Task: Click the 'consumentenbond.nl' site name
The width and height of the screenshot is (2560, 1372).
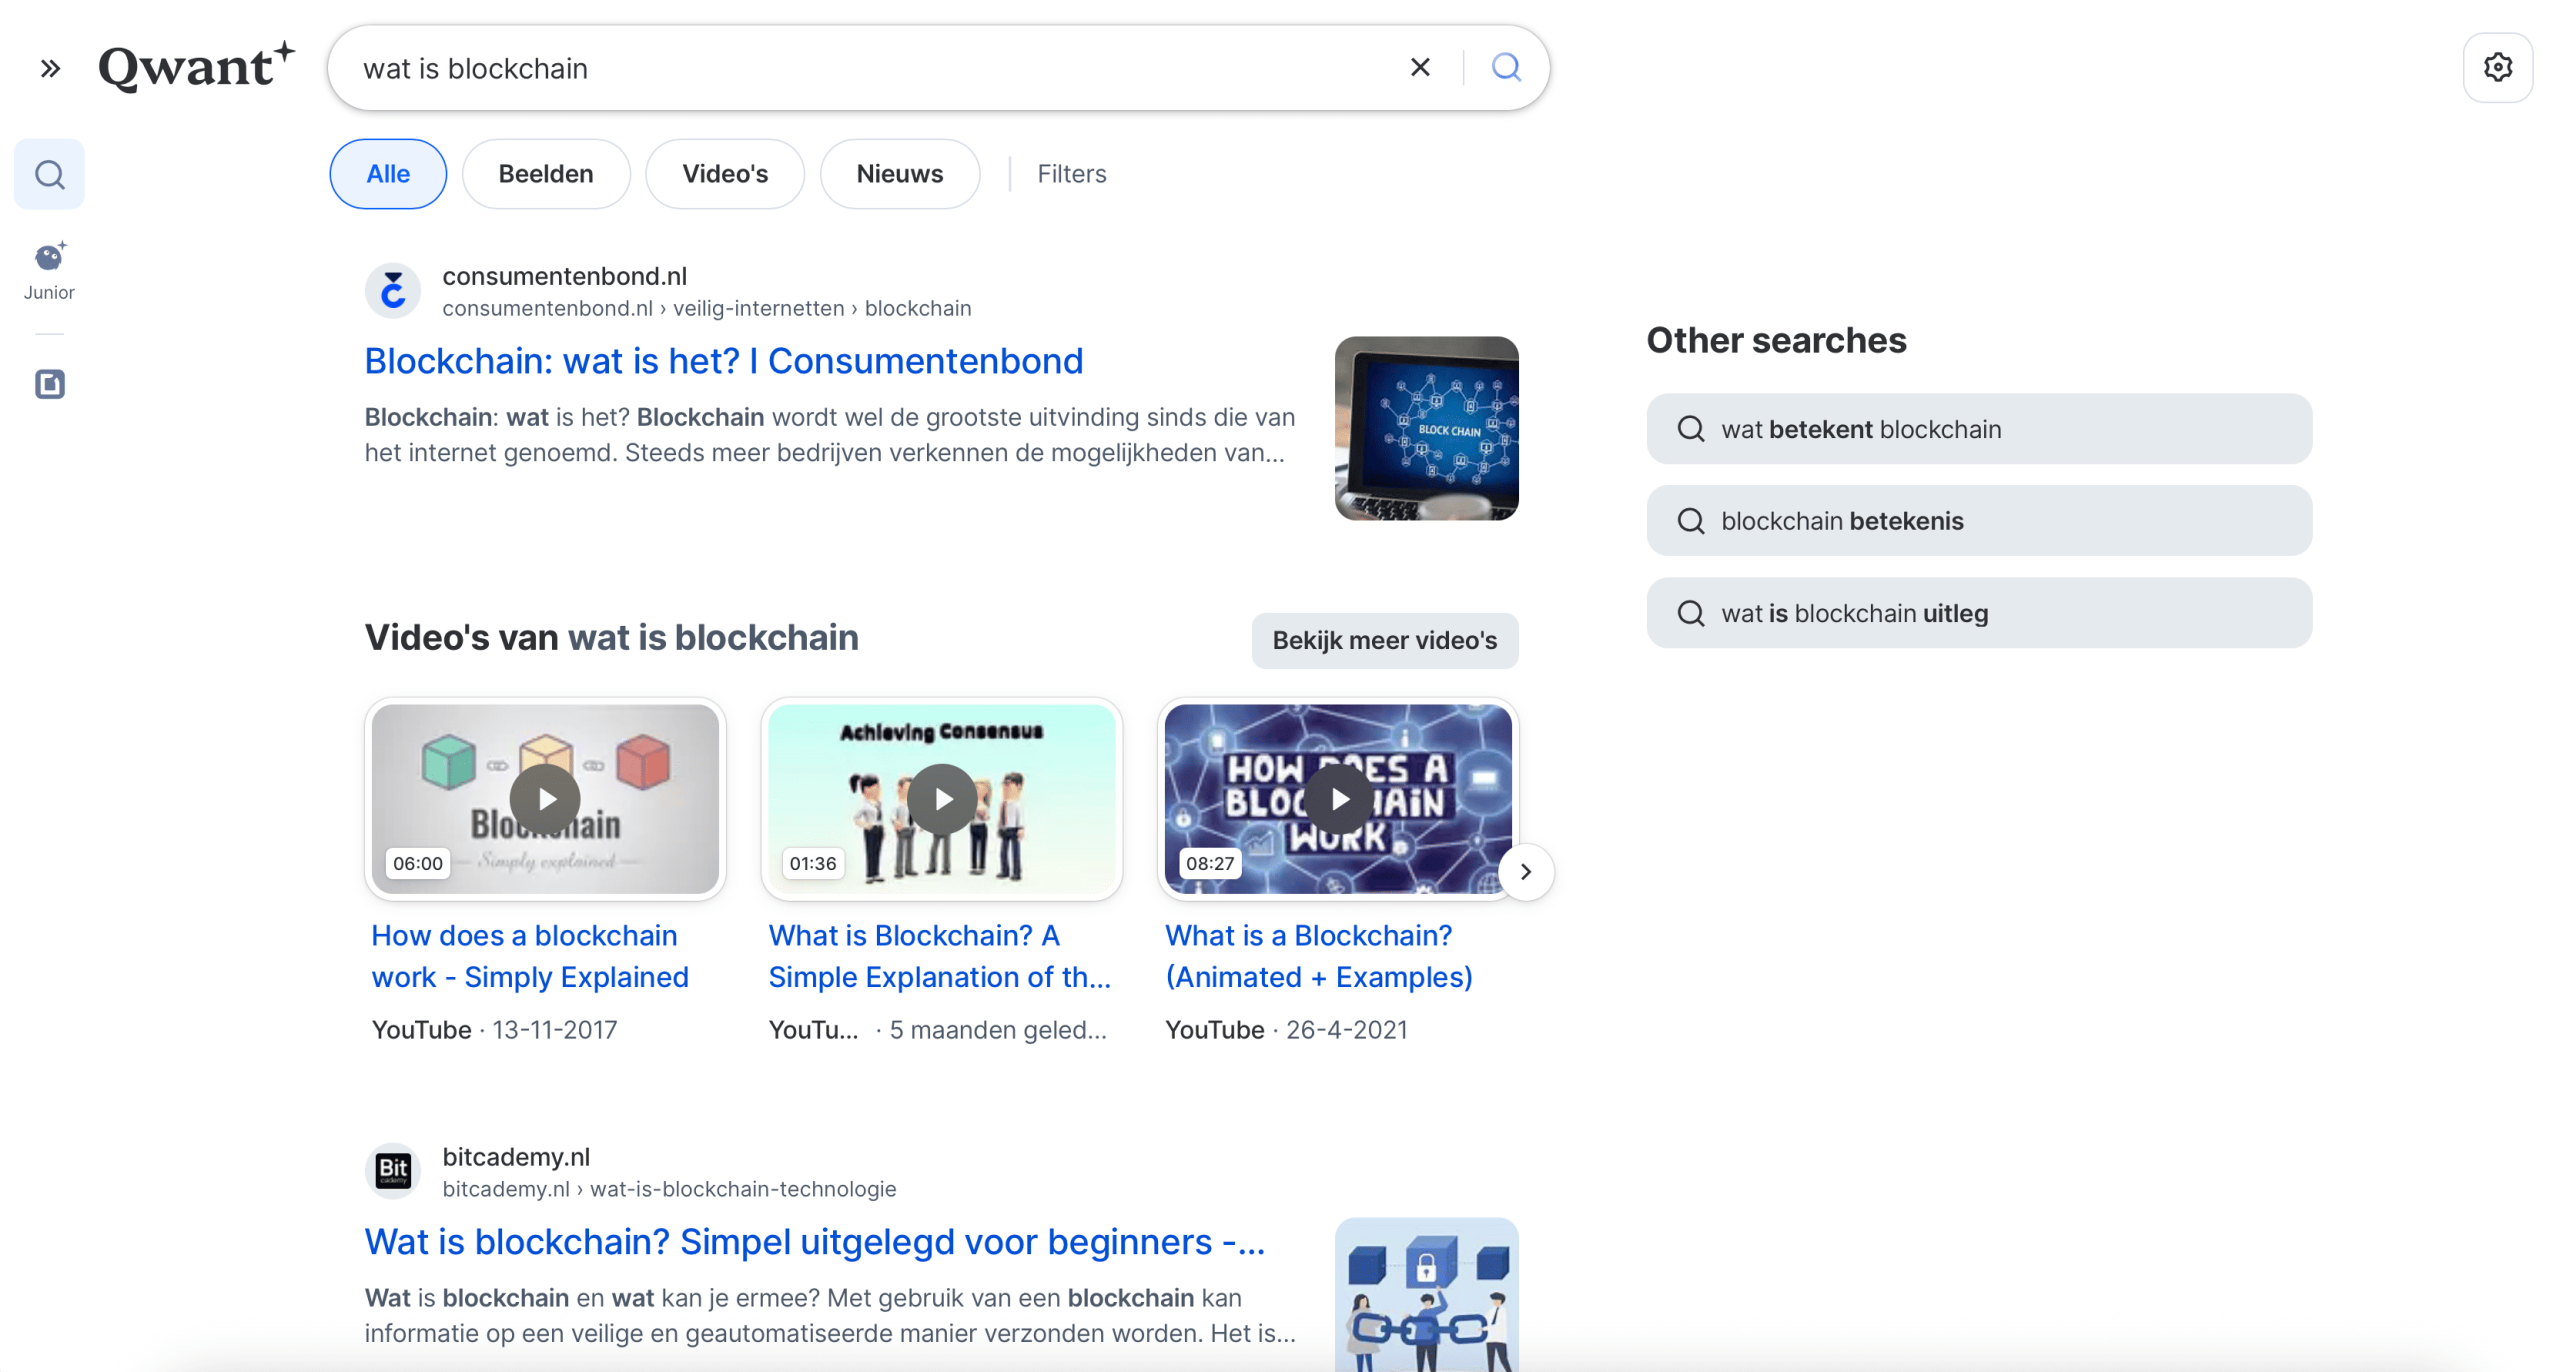Action: tap(564, 276)
